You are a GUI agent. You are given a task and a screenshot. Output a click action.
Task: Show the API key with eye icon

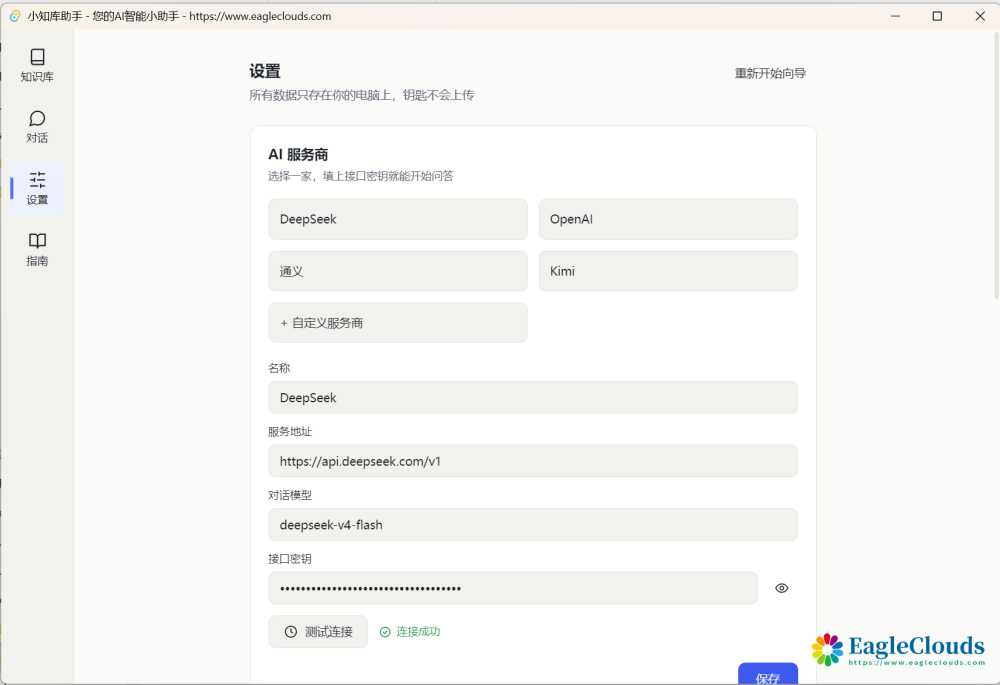(781, 588)
